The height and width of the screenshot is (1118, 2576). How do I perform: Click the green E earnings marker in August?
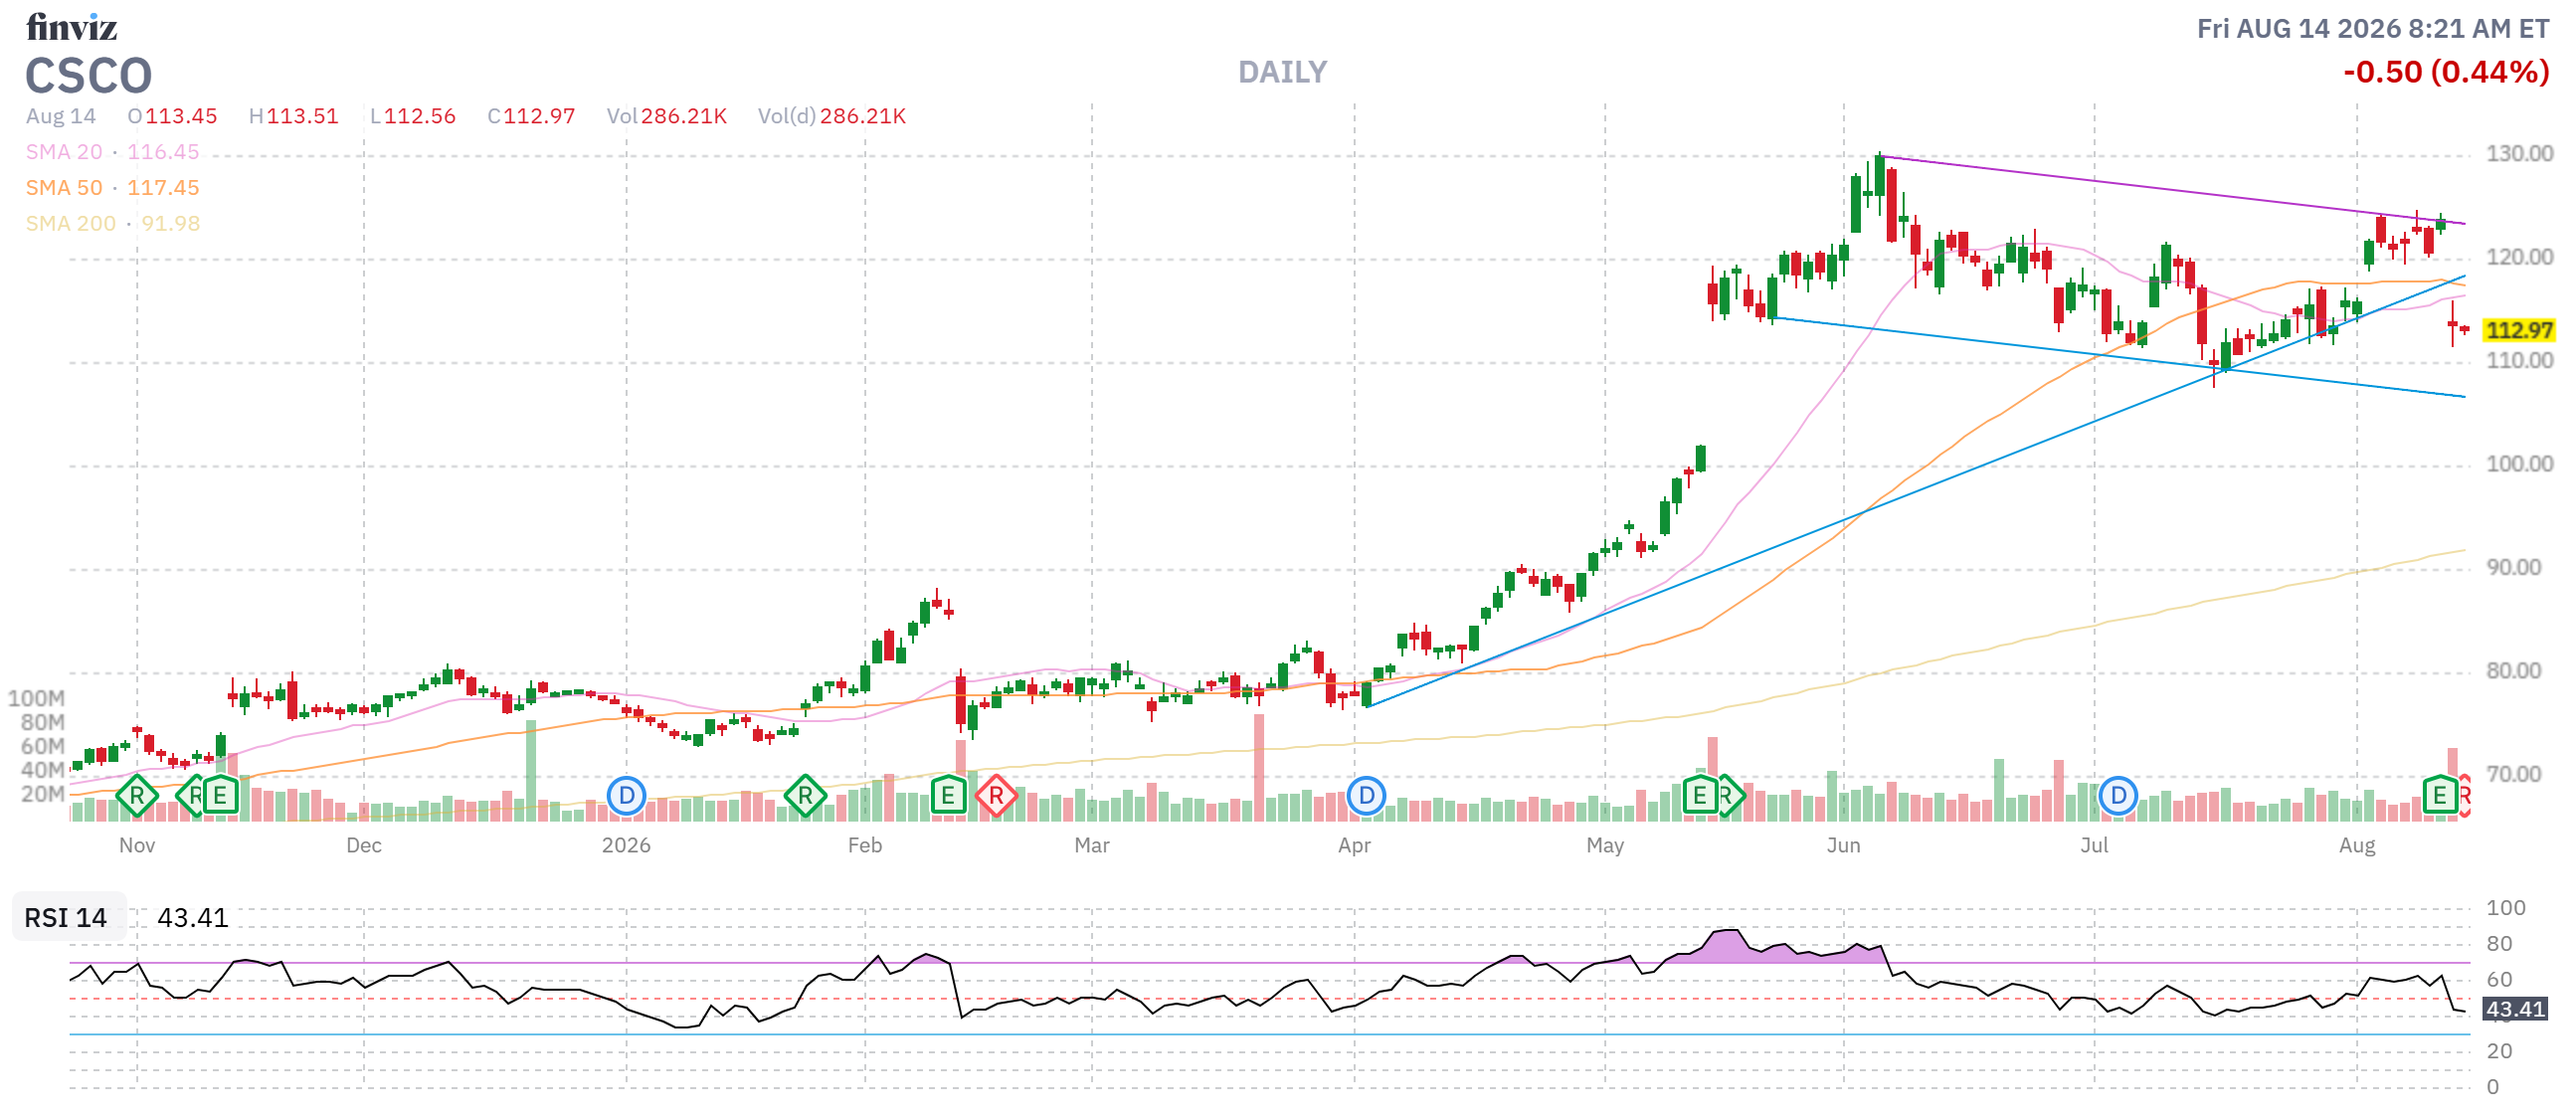point(2440,796)
